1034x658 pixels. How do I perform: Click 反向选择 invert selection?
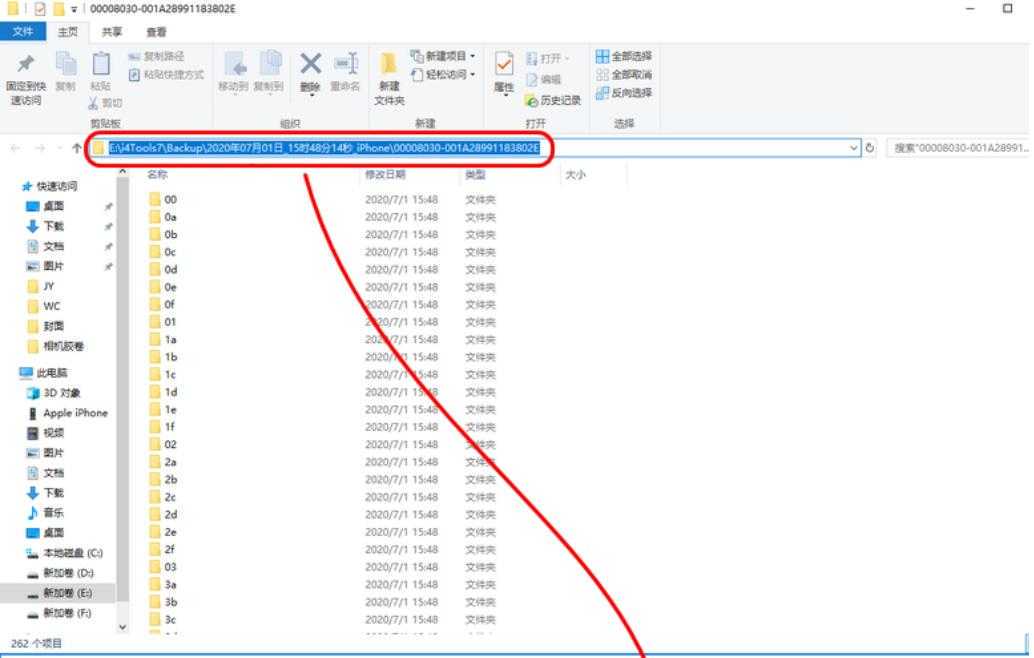(x=624, y=93)
